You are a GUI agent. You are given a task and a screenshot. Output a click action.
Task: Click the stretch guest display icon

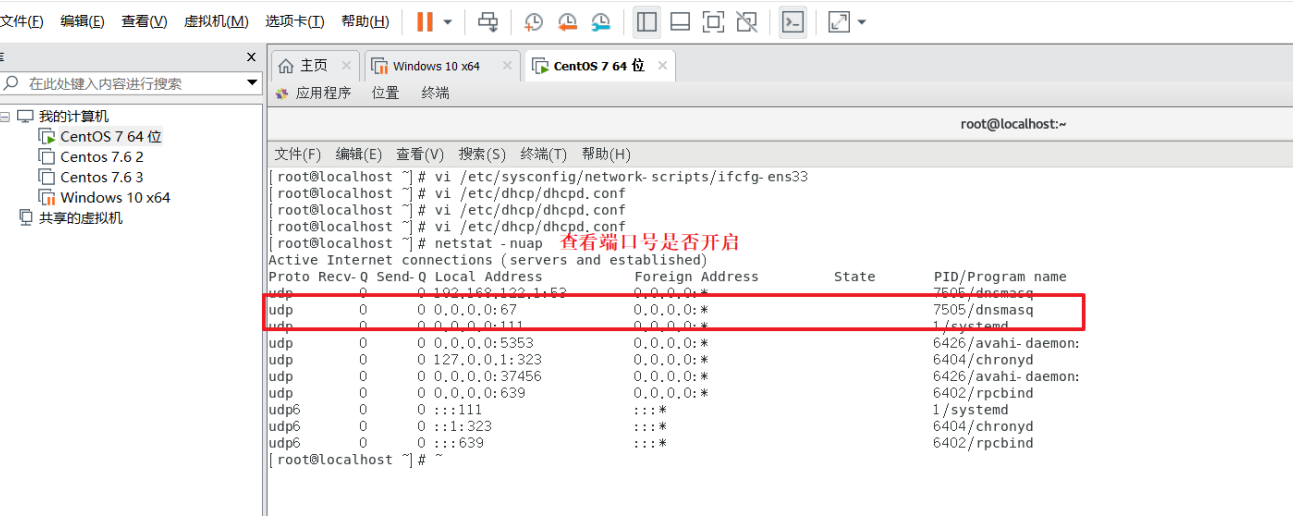point(839,21)
